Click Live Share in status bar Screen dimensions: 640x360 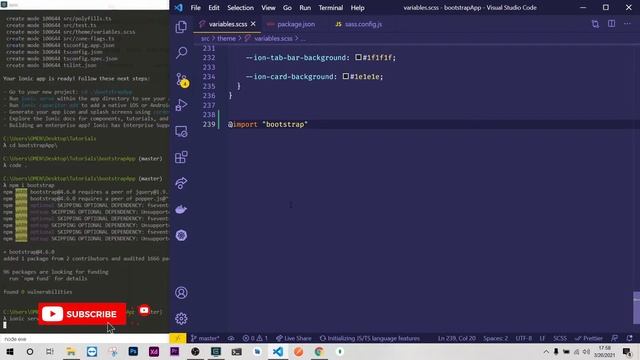(x=293, y=338)
